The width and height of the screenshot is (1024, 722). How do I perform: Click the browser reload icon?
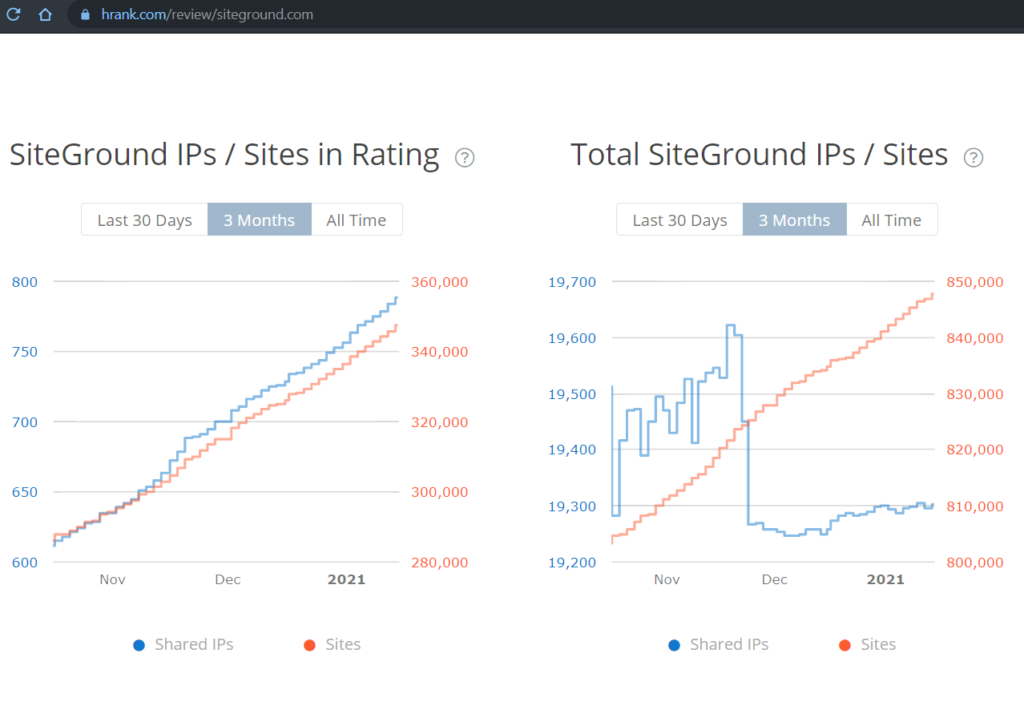(x=14, y=15)
